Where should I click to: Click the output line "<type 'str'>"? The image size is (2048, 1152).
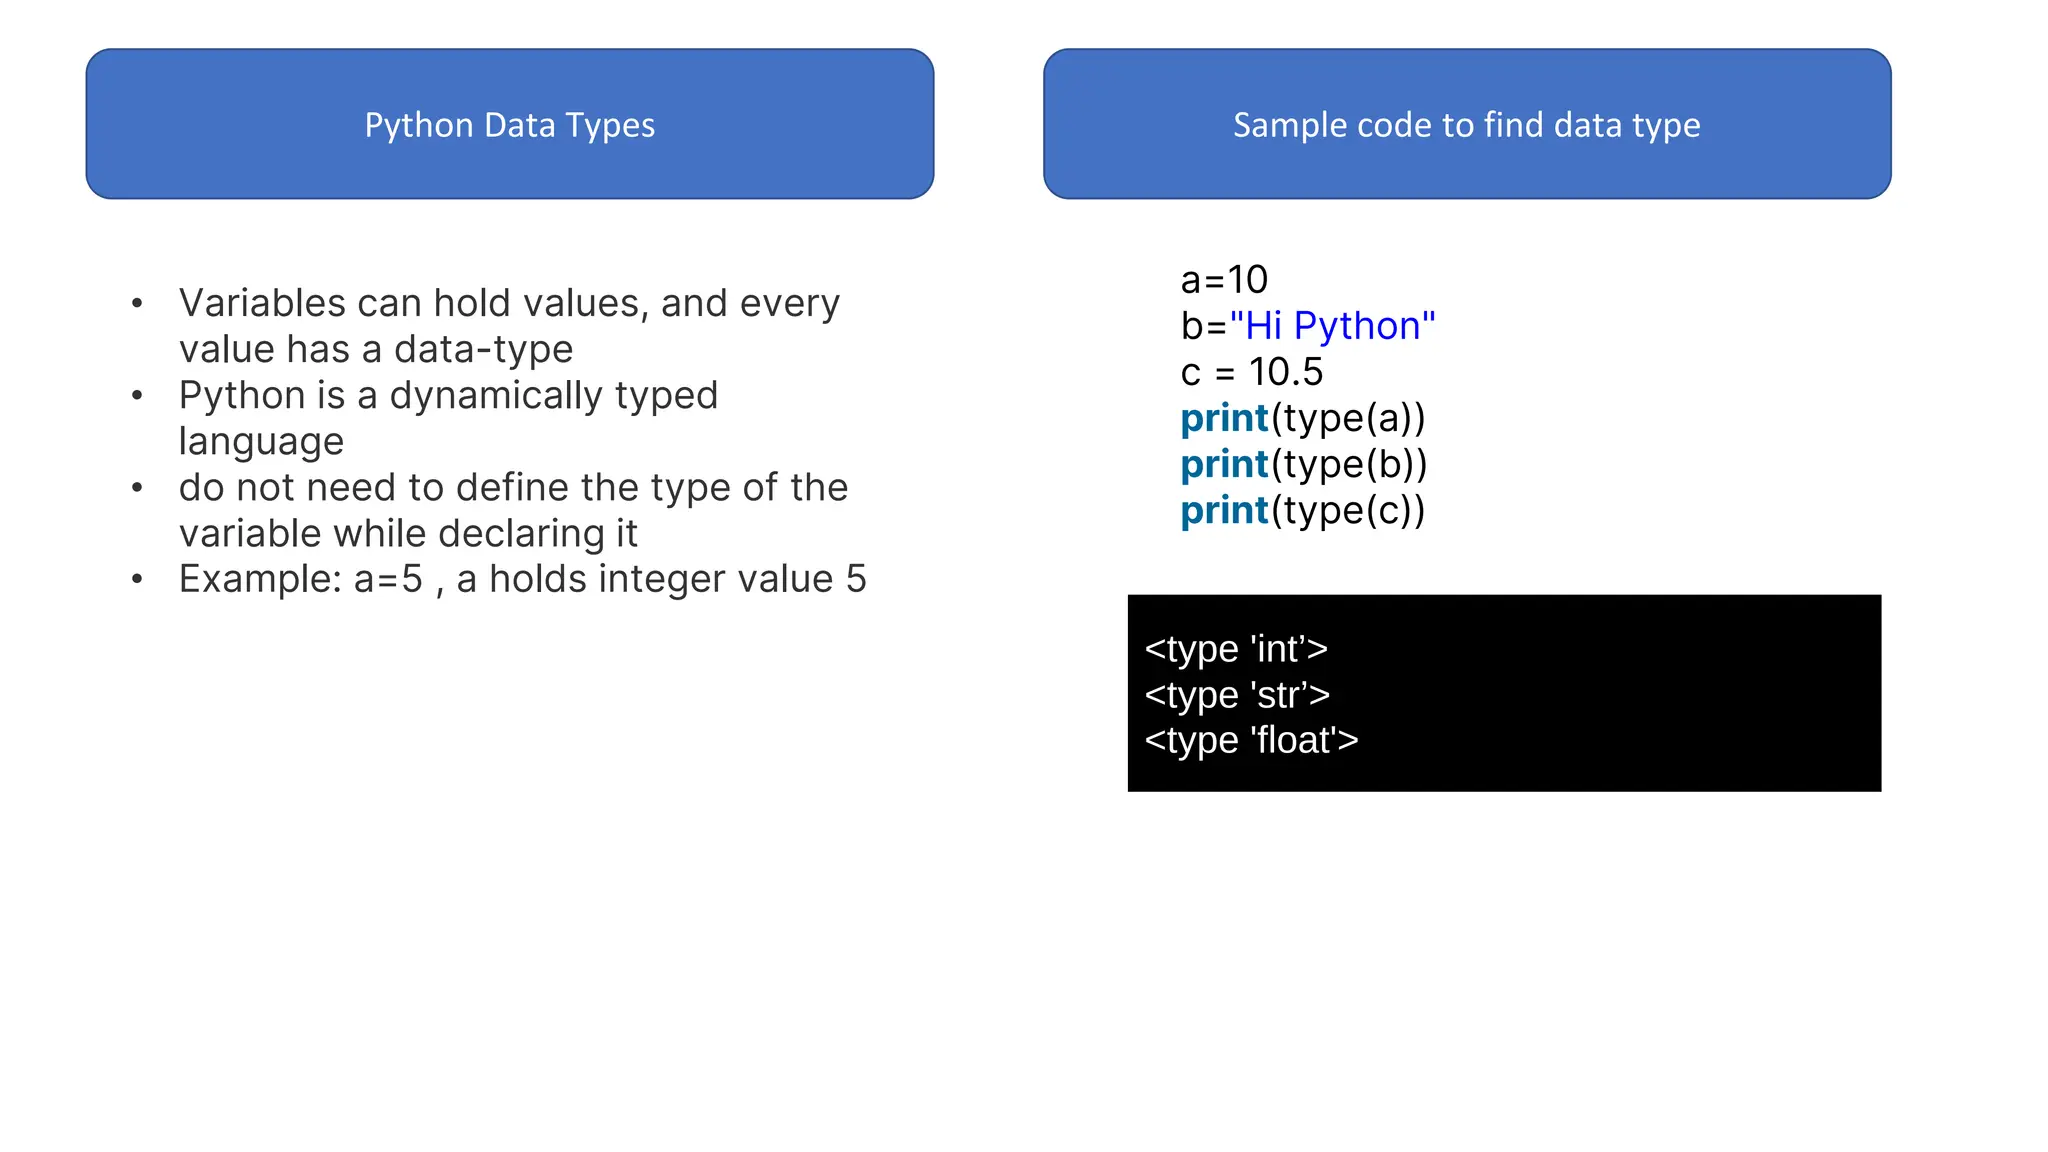tap(1237, 695)
